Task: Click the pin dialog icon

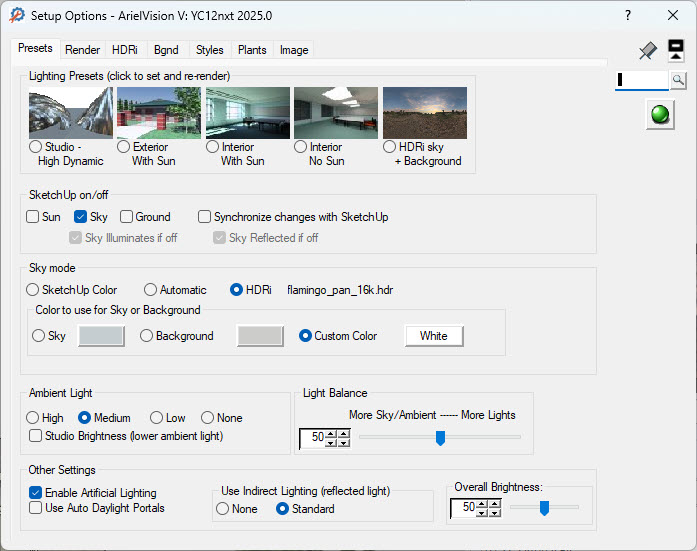Action: click(648, 51)
